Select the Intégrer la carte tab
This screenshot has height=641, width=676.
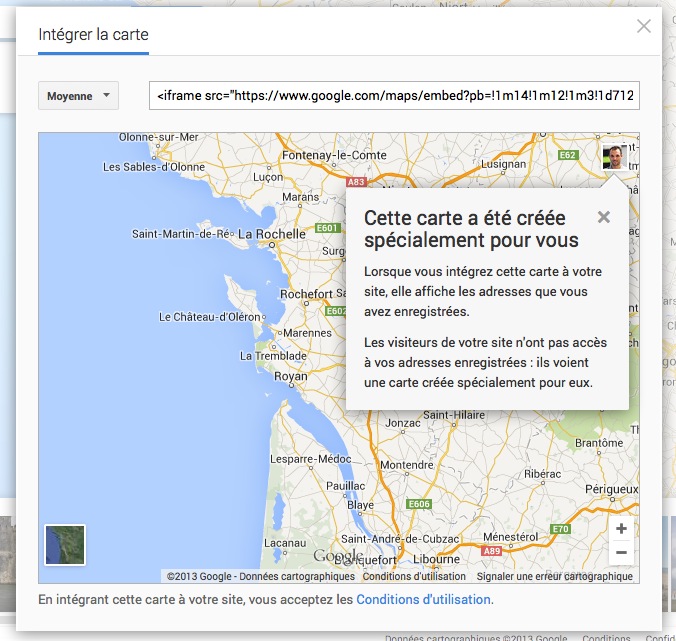93,35
